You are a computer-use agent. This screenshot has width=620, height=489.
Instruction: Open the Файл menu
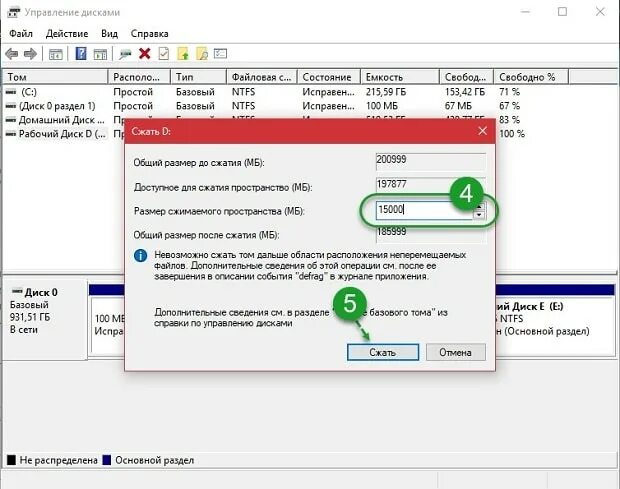coord(21,34)
